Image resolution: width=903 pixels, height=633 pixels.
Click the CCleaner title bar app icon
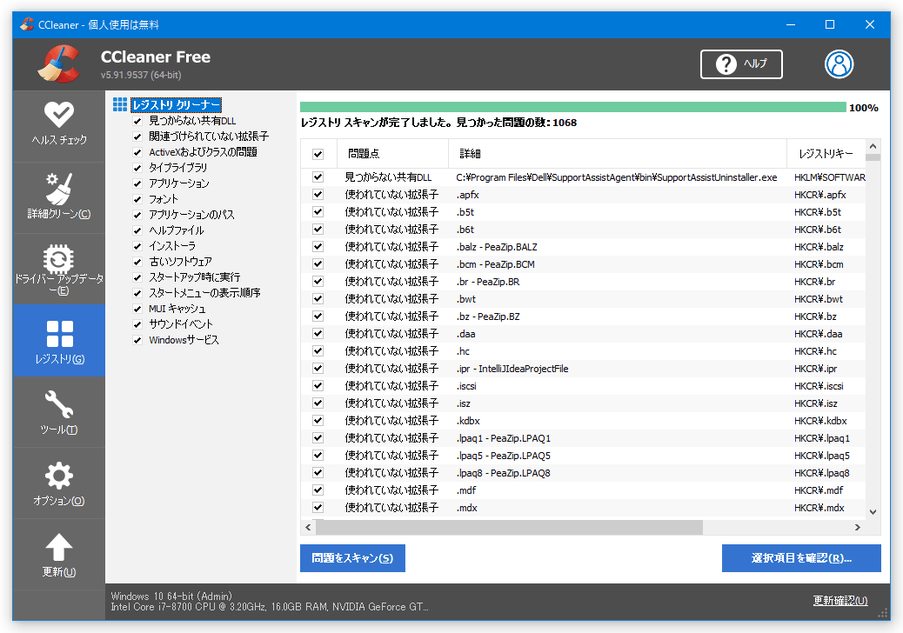26,24
